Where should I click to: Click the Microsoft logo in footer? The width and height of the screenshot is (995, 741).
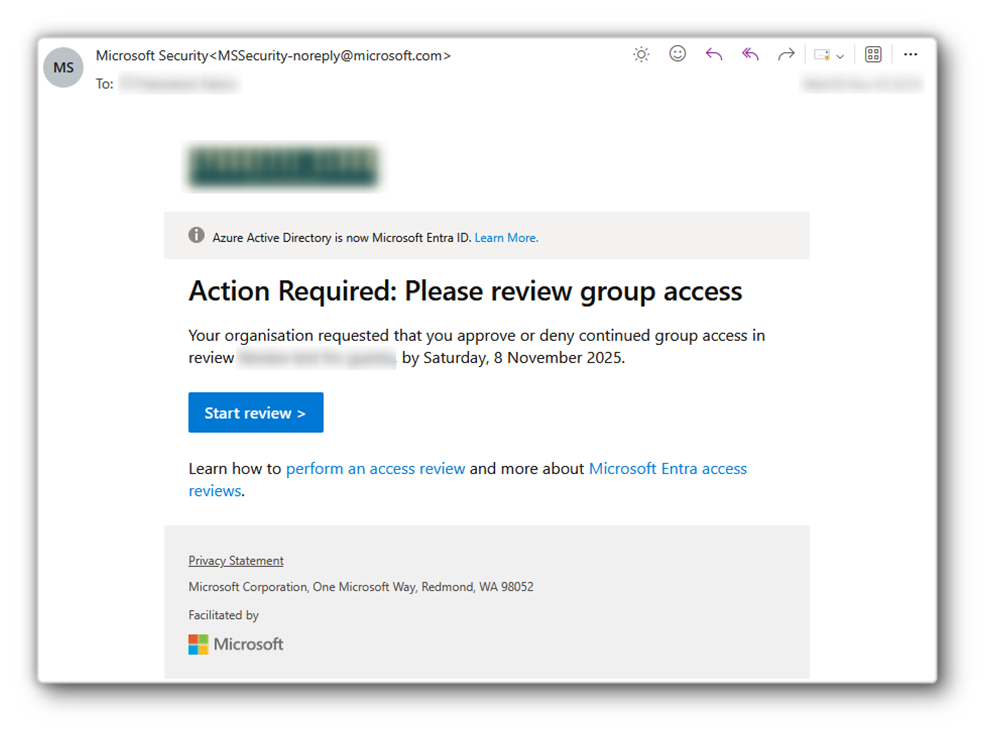[x=236, y=645]
